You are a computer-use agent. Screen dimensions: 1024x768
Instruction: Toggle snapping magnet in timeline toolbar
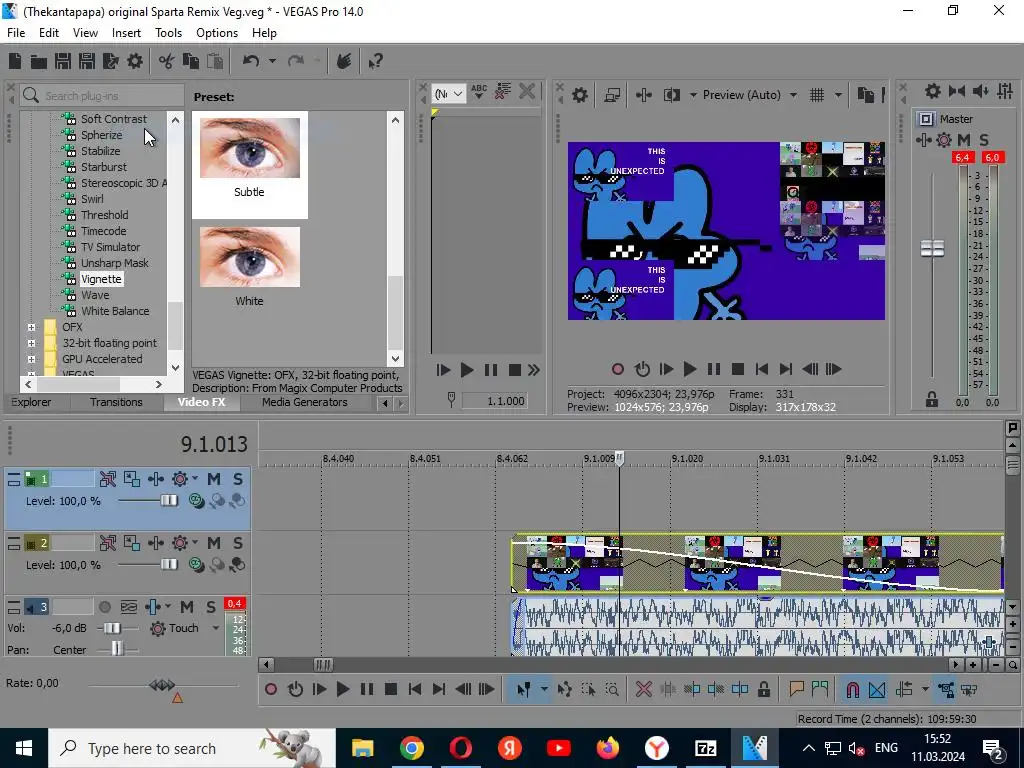(852, 689)
